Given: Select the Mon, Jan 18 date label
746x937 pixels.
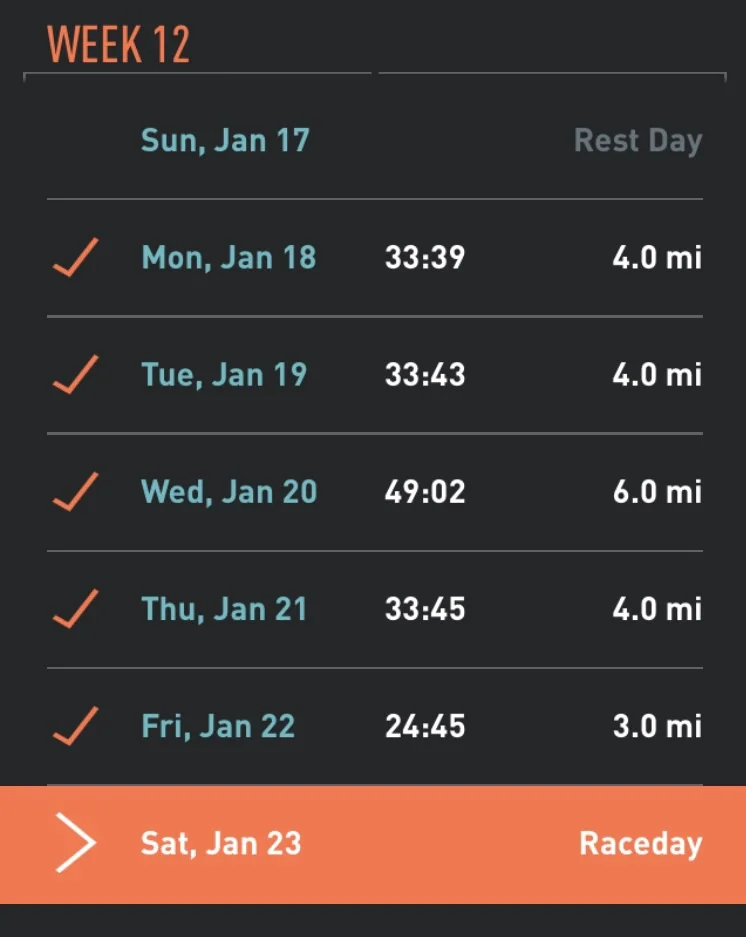Looking at the screenshot, I should 228,258.
